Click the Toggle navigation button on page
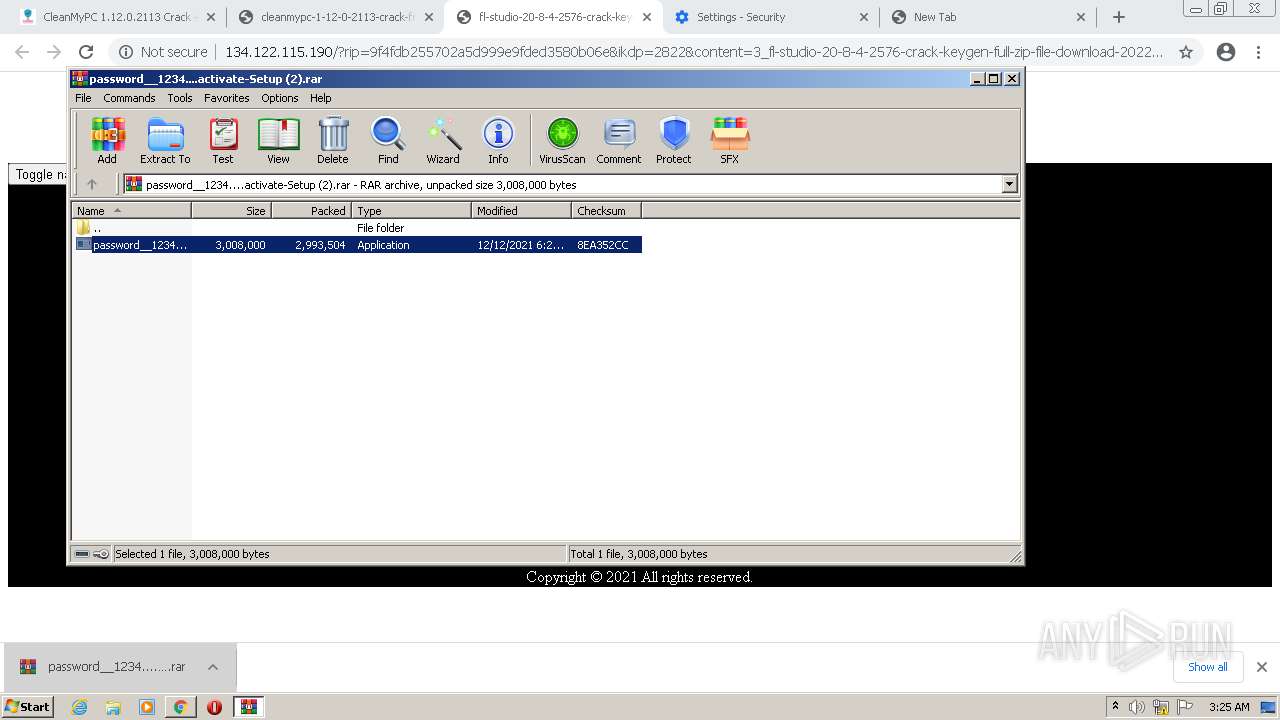The image size is (1280, 720). click(40, 174)
